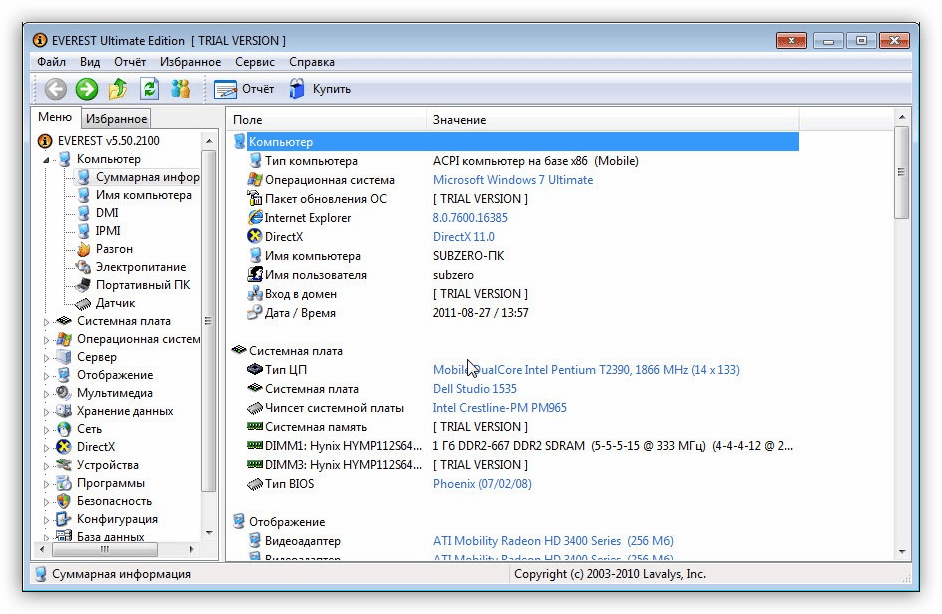This screenshot has height=614, width=942.
Task: Select the Разгон tree item
Action: pyautogui.click(x=114, y=249)
